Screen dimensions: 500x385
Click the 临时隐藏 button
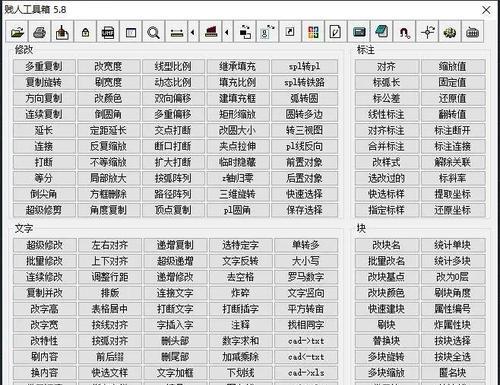[x=238, y=162]
